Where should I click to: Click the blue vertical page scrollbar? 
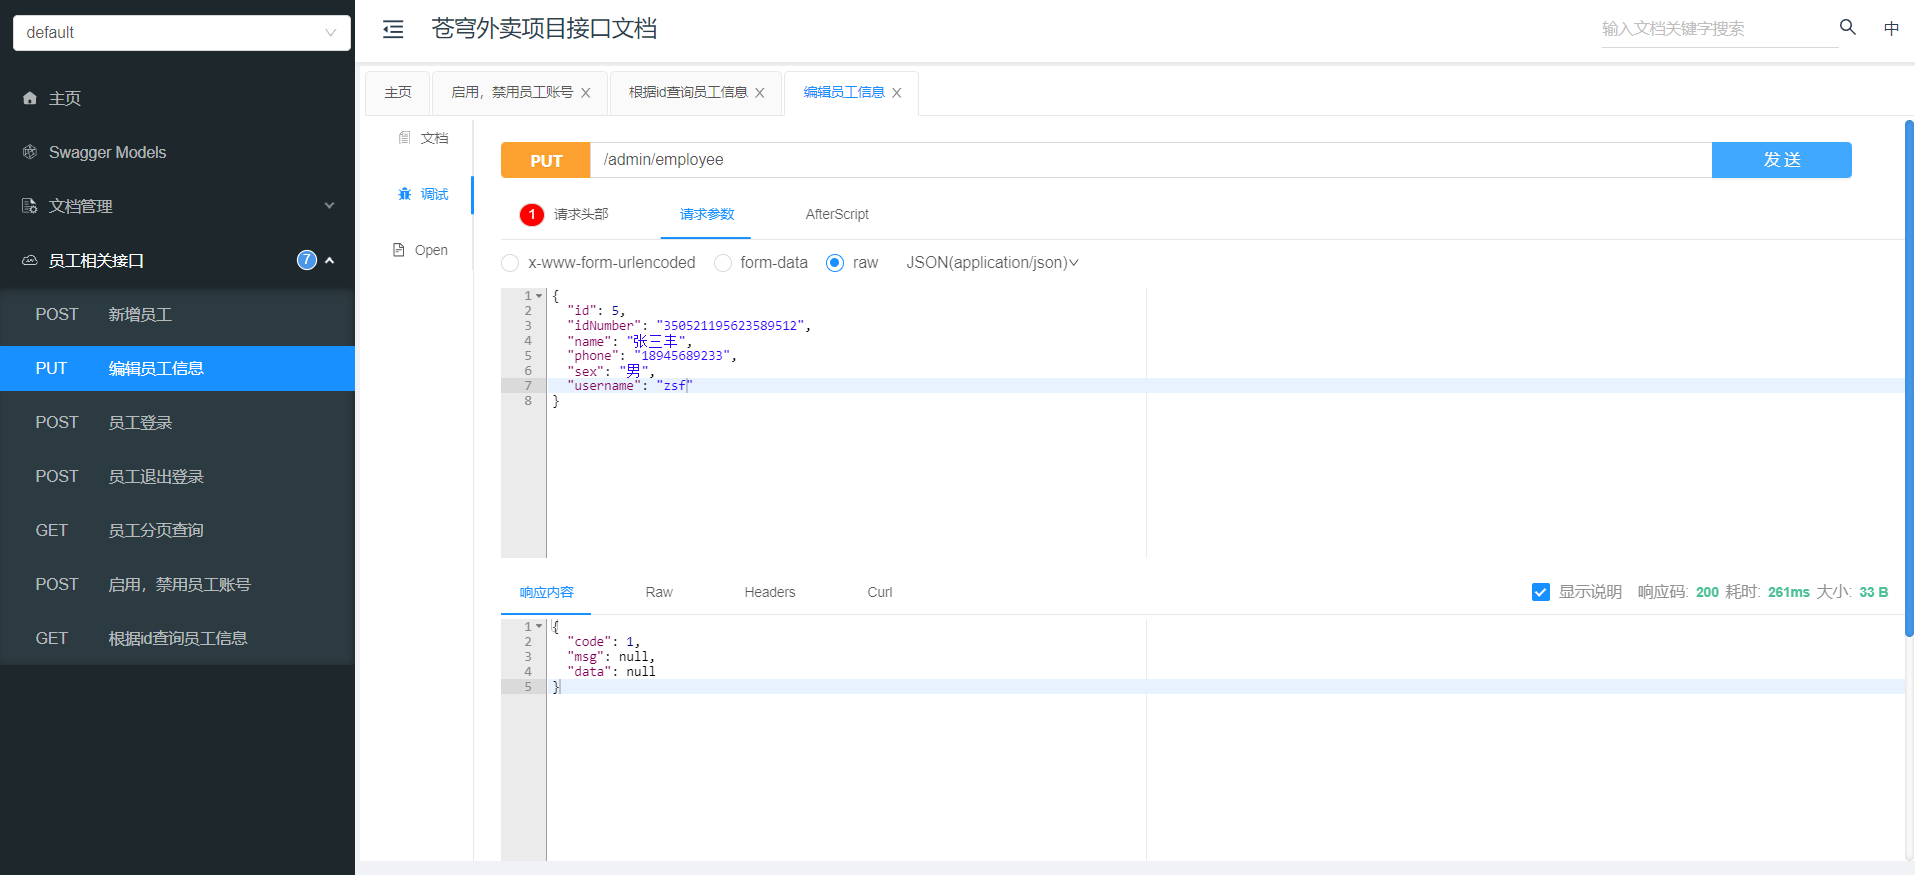point(1909,378)
